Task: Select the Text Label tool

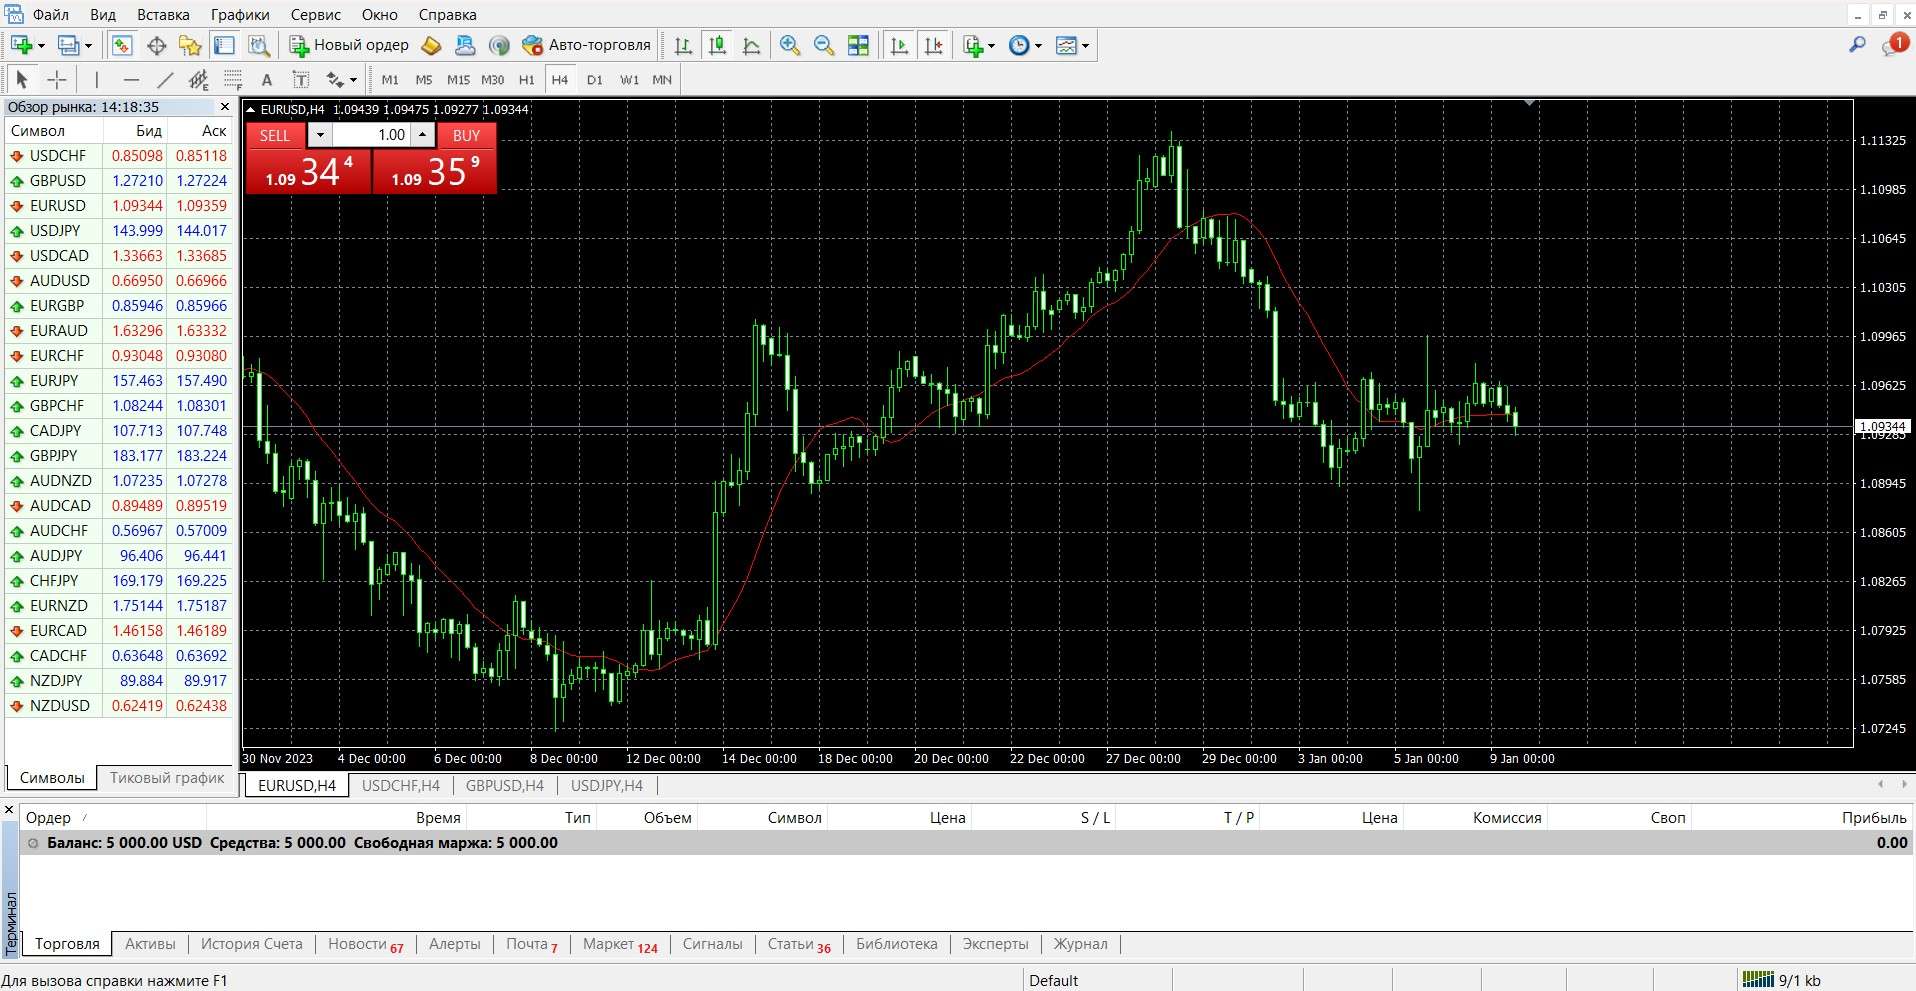Action: tap(300, 80)
